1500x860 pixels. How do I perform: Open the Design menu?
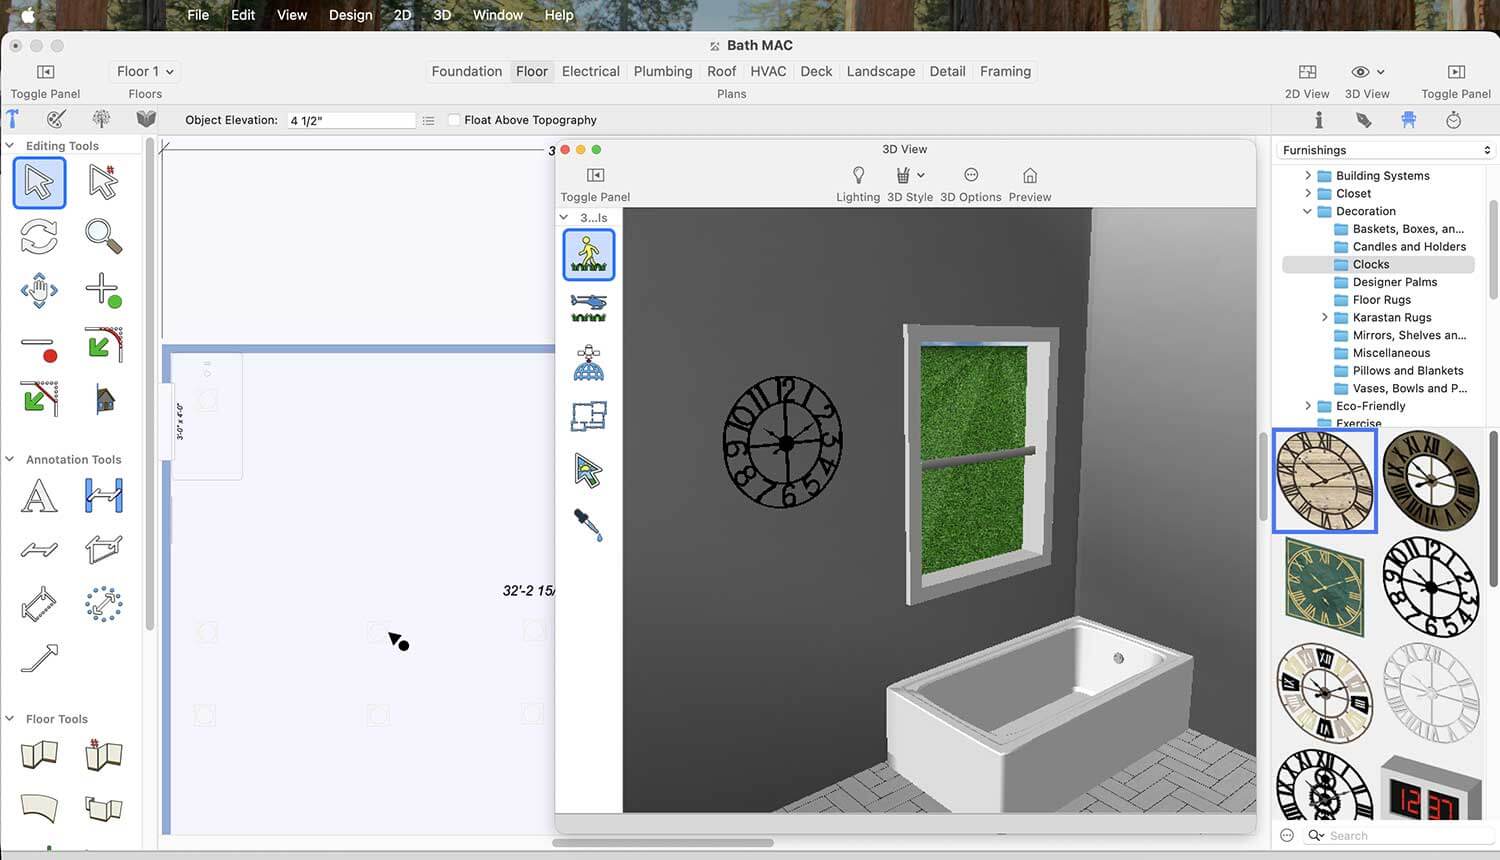tap(350, 15)
